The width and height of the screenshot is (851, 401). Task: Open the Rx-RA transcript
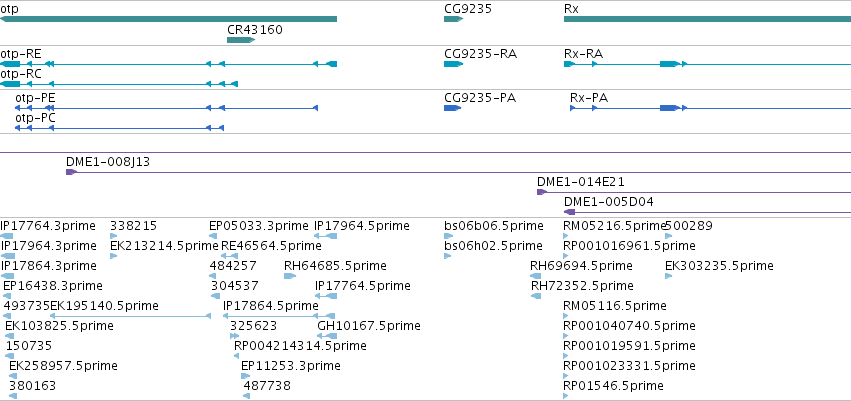707,64
